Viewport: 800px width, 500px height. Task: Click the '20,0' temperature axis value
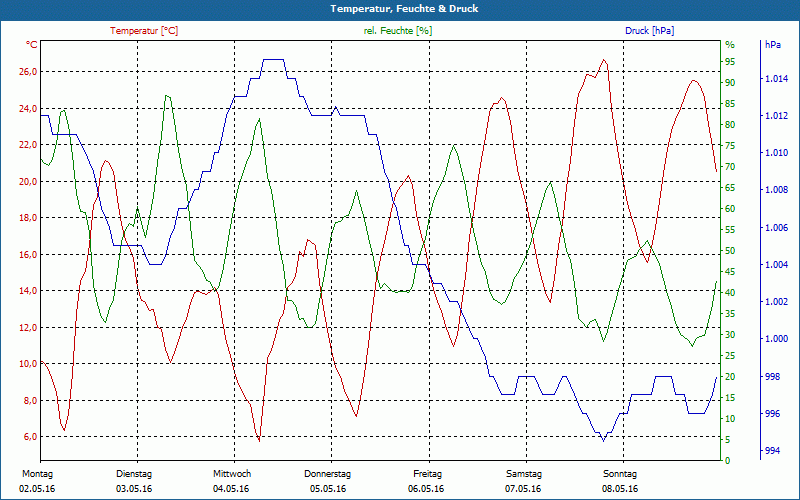pyautogui.click(x=28, y=181)
